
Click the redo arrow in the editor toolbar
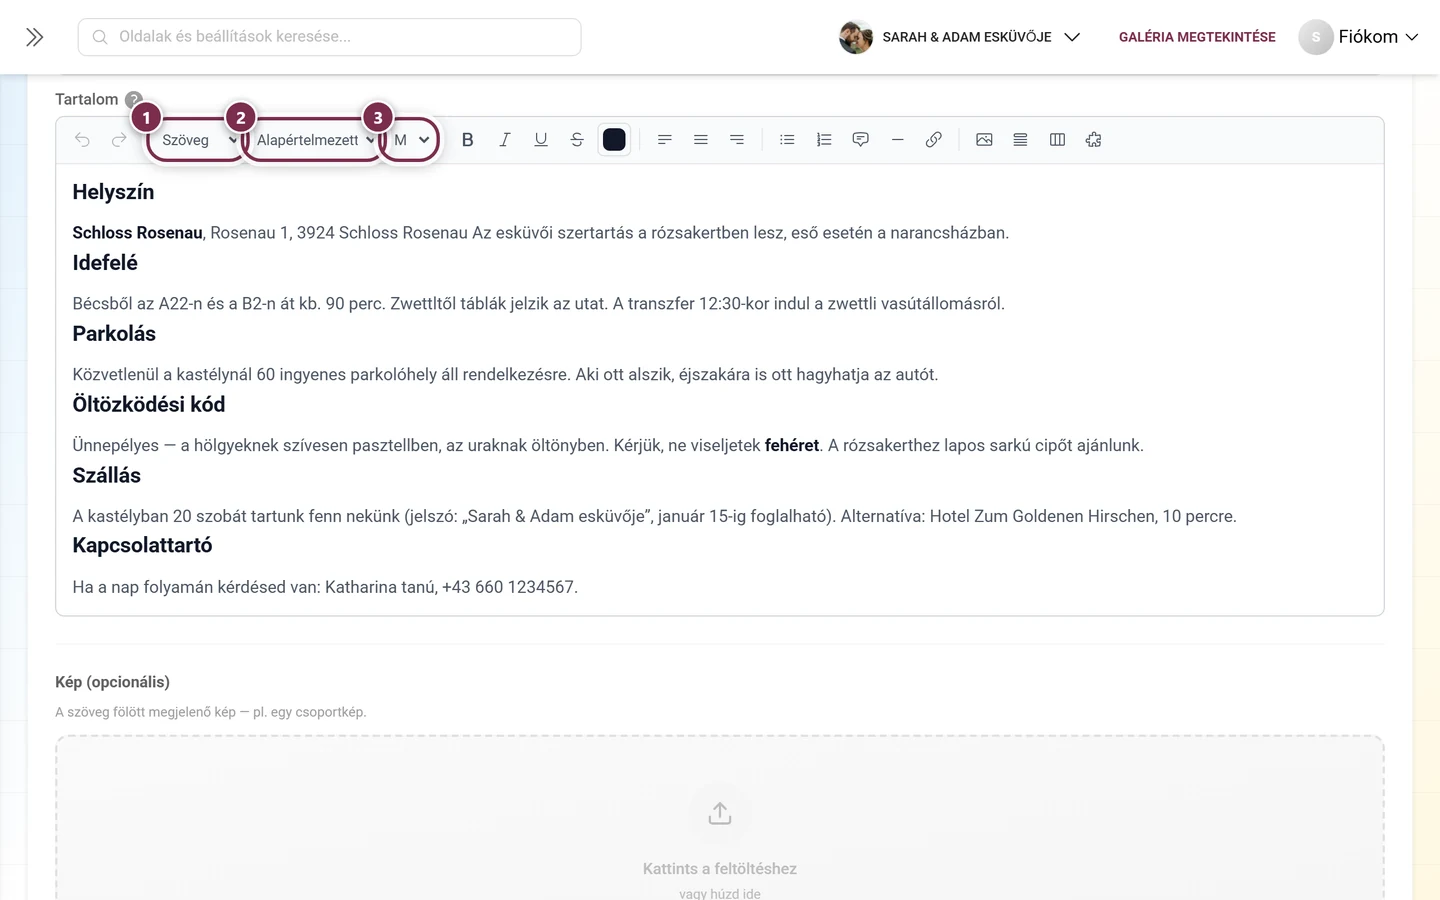(x=119, y=140)
